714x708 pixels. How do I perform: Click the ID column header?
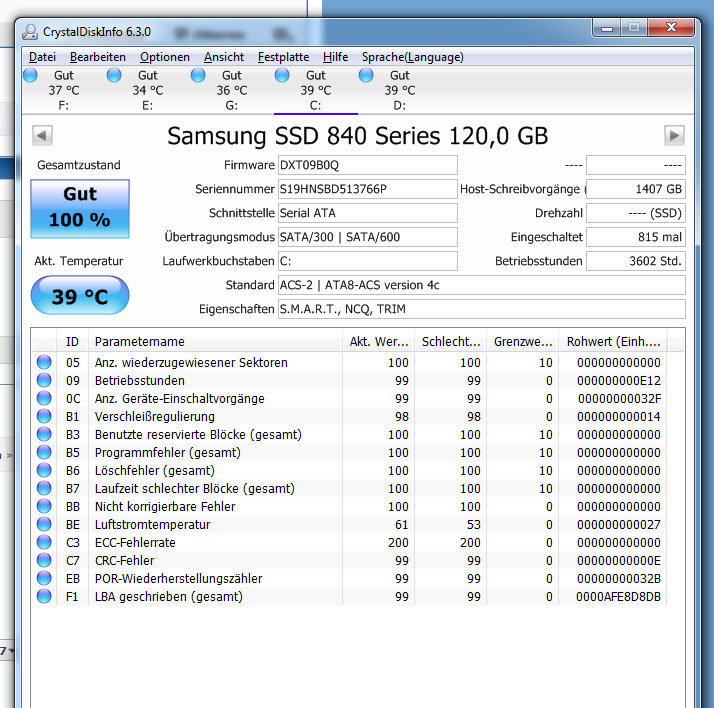(x=72, y=341)
